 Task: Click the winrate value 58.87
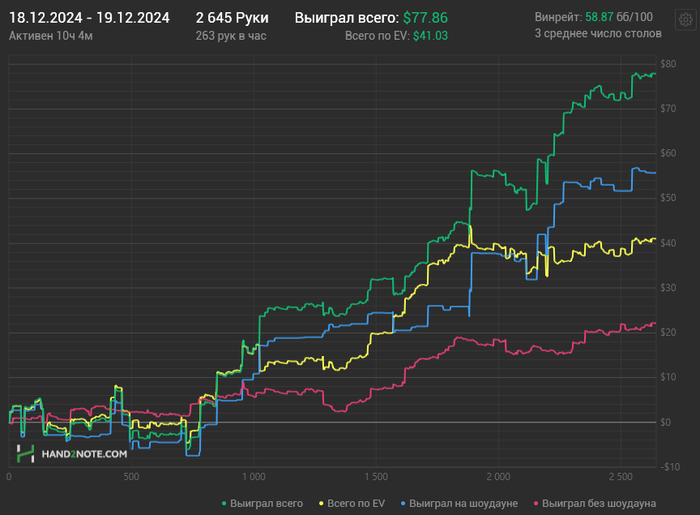pyautogui.click(x=599, y=17)
